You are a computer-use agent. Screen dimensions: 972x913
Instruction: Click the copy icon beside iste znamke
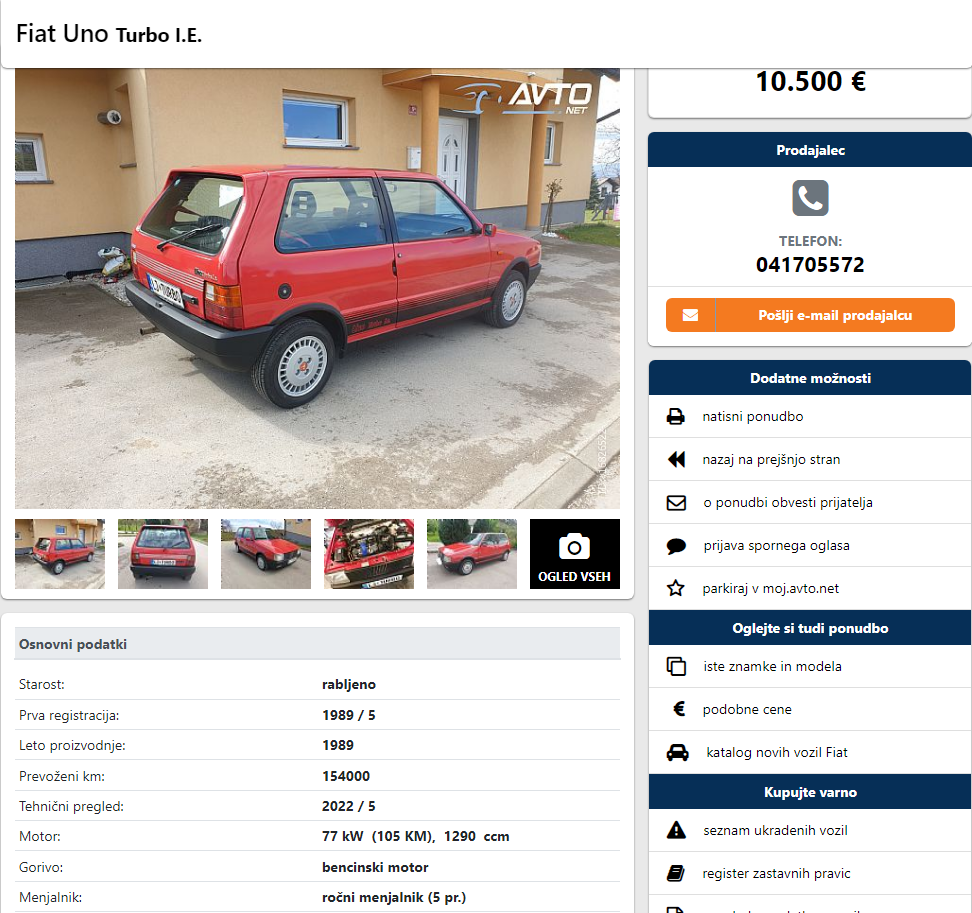pyautogui.click(x=676, y=666)
